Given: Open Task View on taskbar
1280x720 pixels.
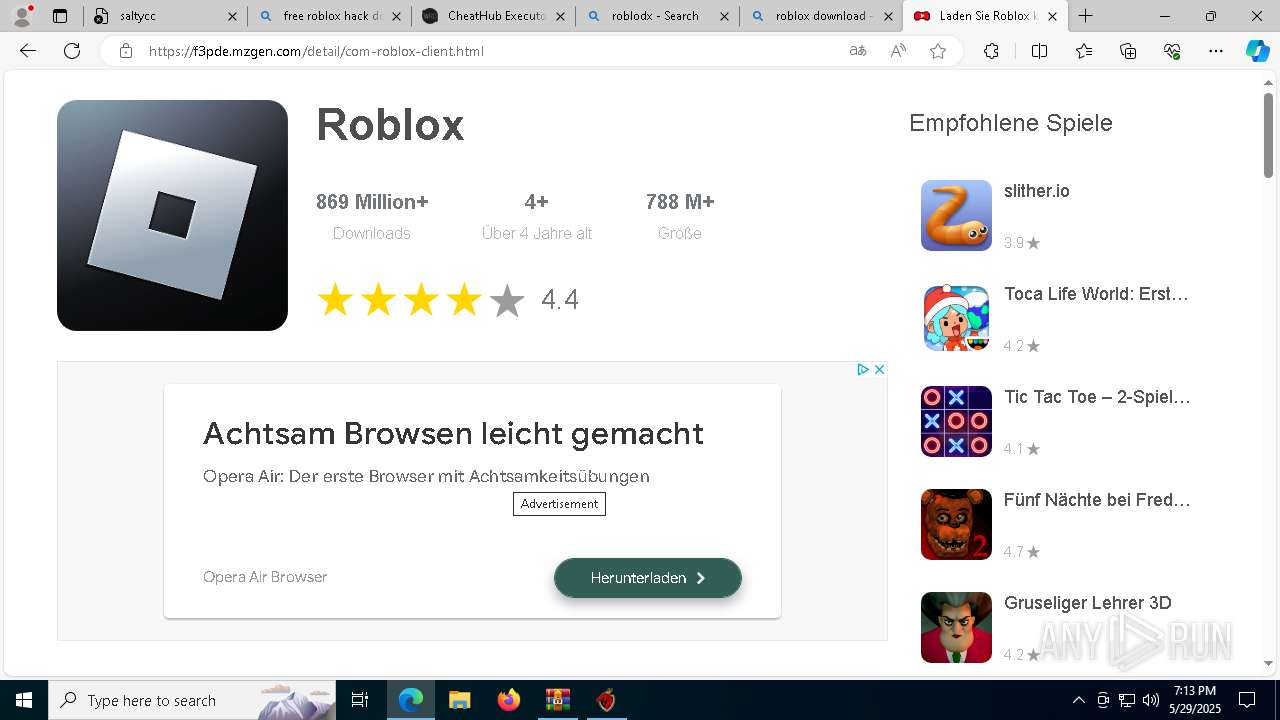Looking at the screenshot, I should click(360, 700).
